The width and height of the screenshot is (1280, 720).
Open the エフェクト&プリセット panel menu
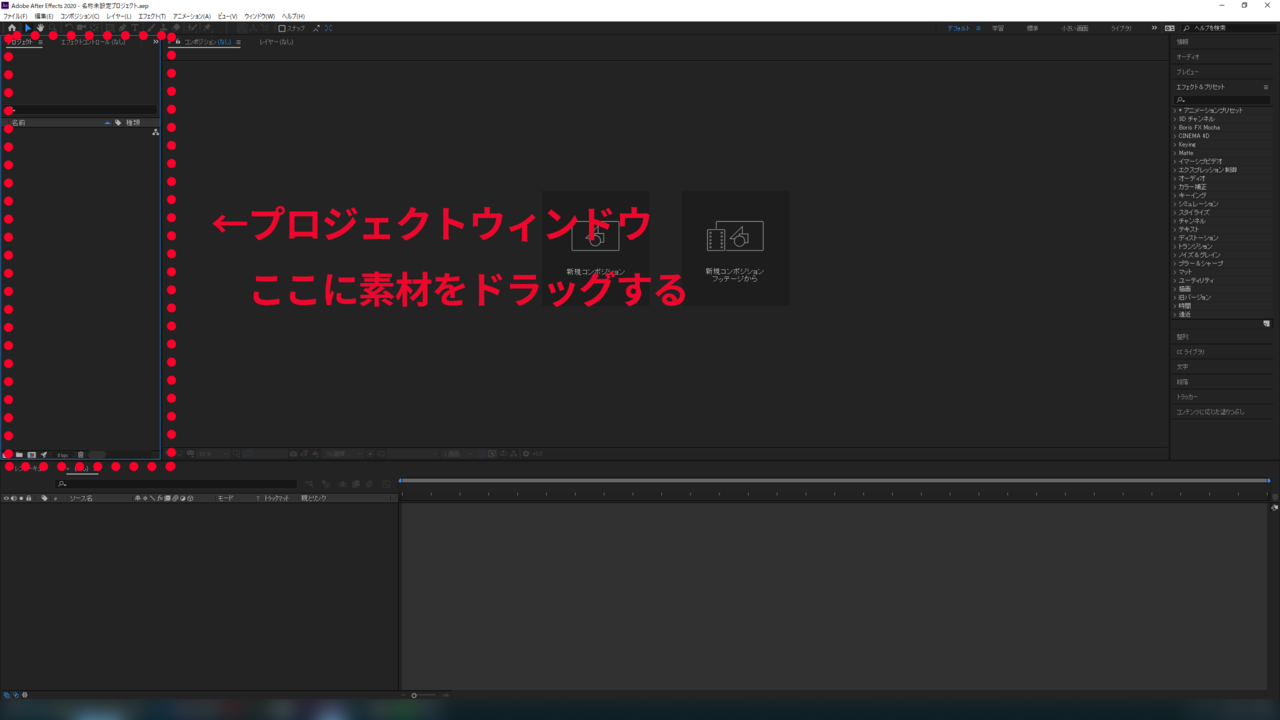pyautogui.click(x=1266, y=87)
